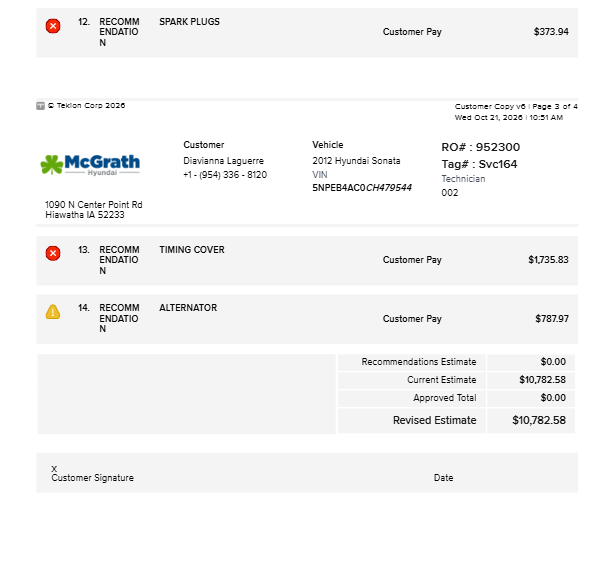
Task: Select the ALTERNATOR recommendation title
Action: pos(188,308)
